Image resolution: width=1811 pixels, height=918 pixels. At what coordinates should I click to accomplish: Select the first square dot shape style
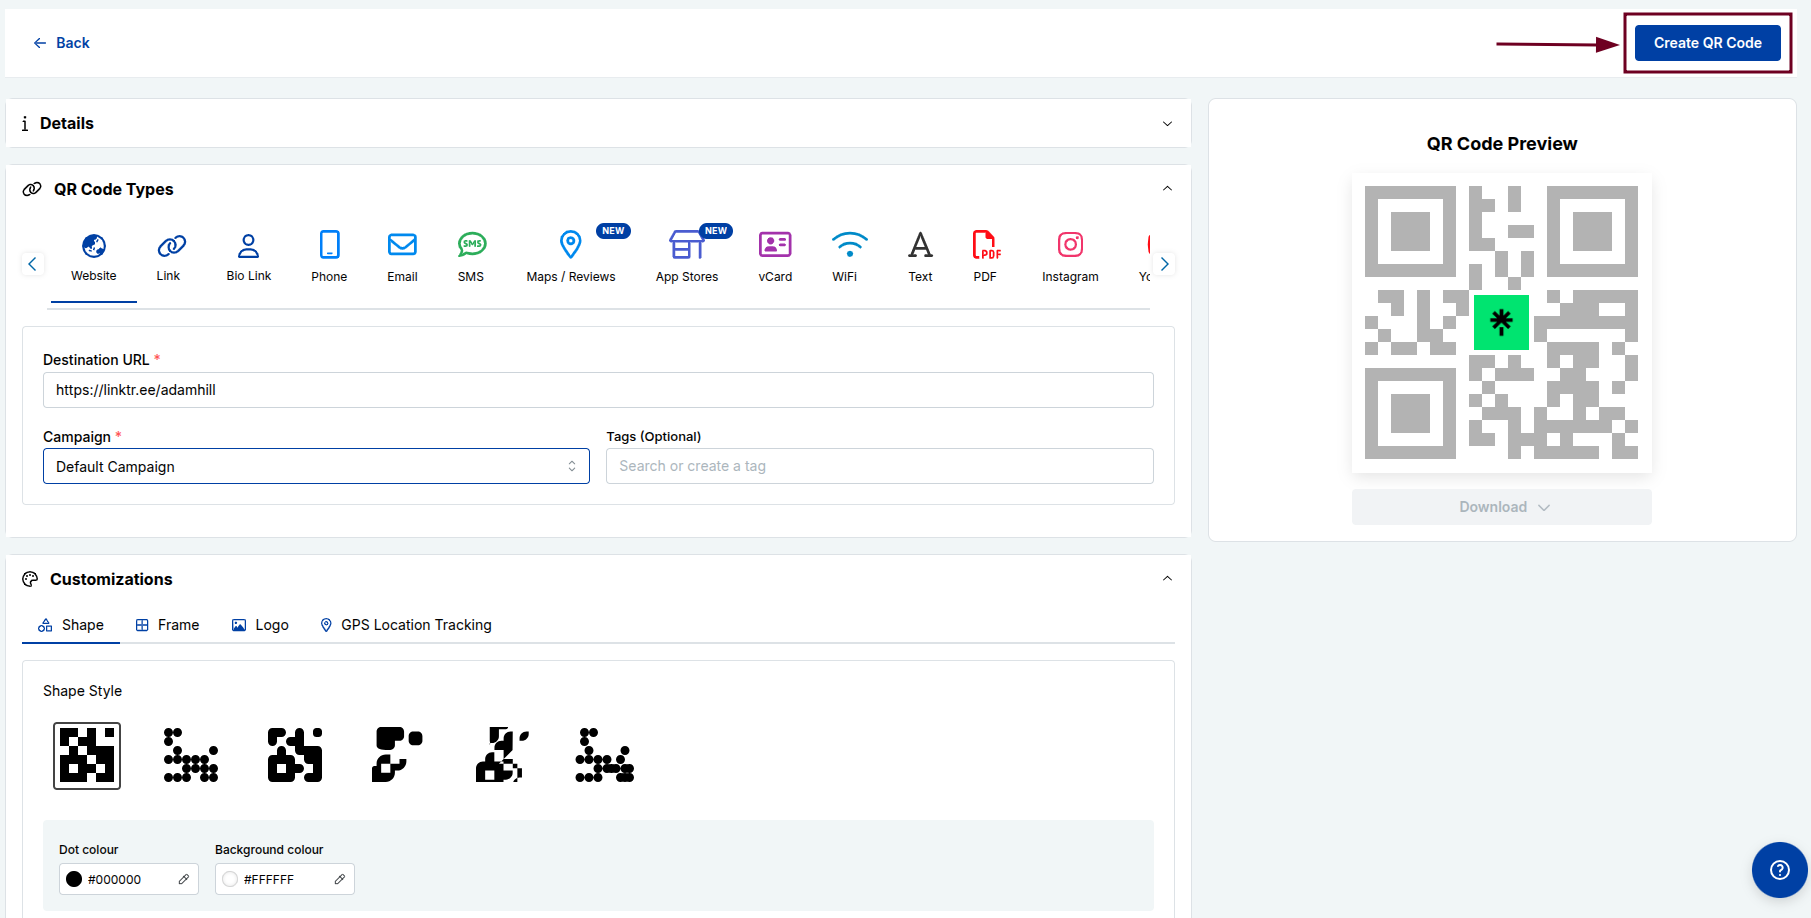pyautogui.click(x=86, y=755)
